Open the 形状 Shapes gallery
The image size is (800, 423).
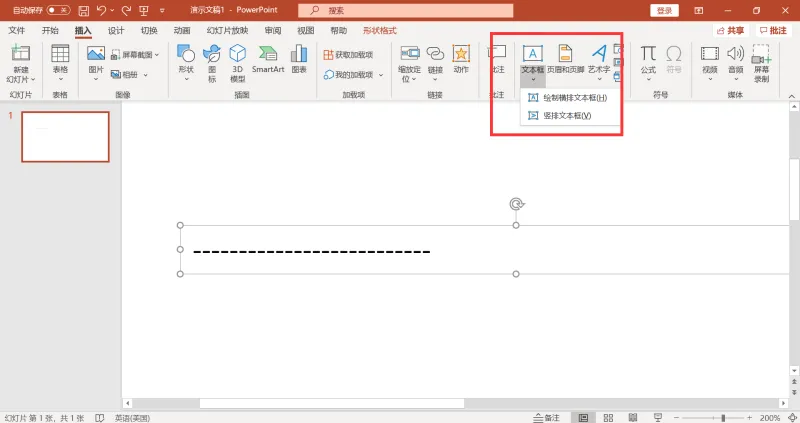point(186,63)
